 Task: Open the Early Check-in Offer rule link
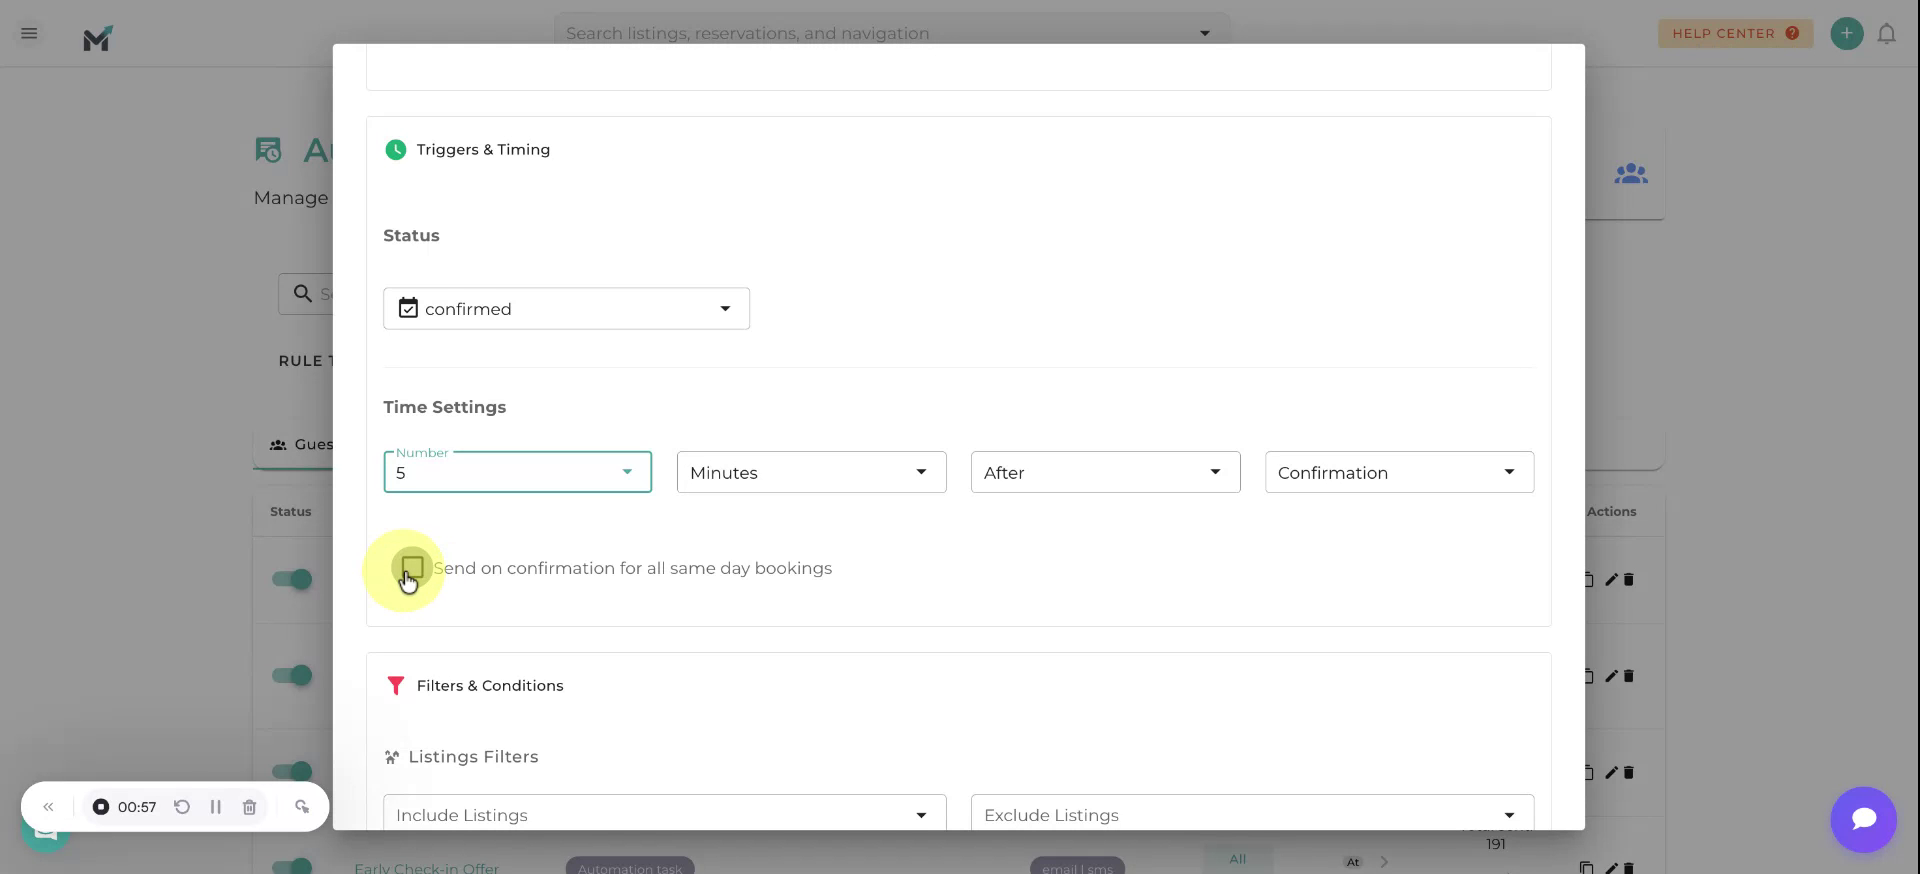click(x=426, y=867)
